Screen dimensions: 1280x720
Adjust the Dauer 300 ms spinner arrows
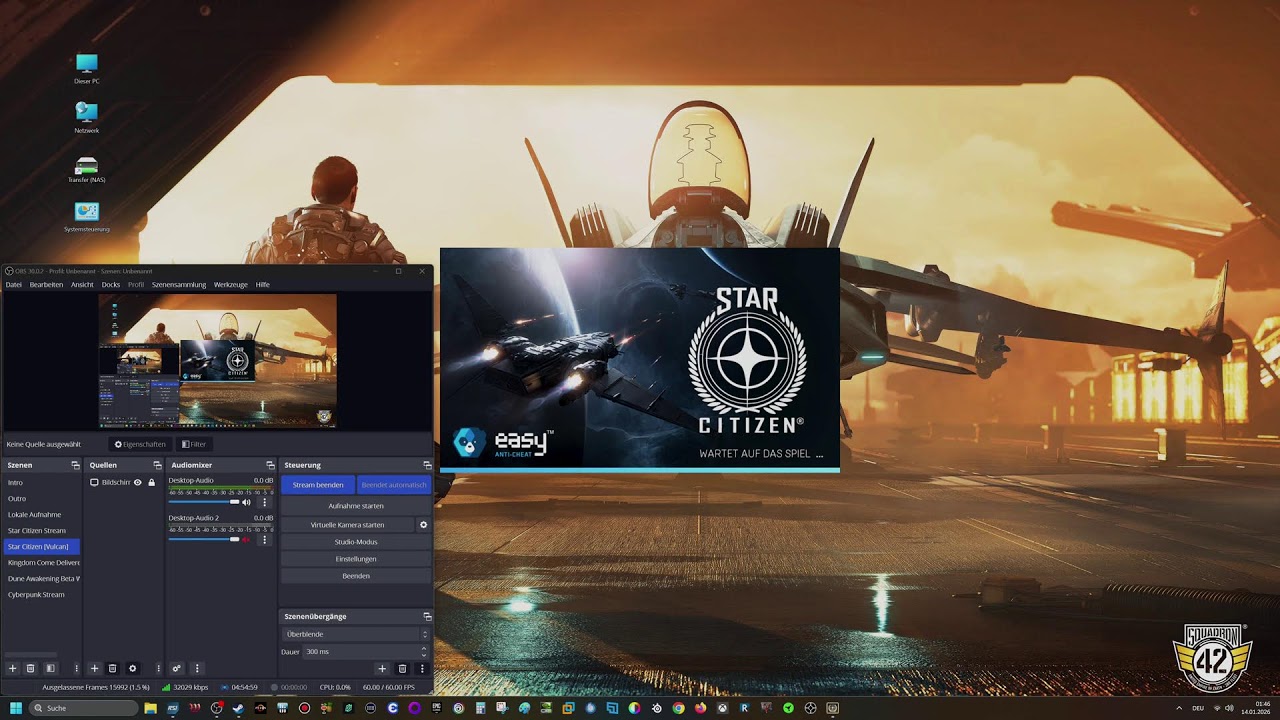click(424, 651)
